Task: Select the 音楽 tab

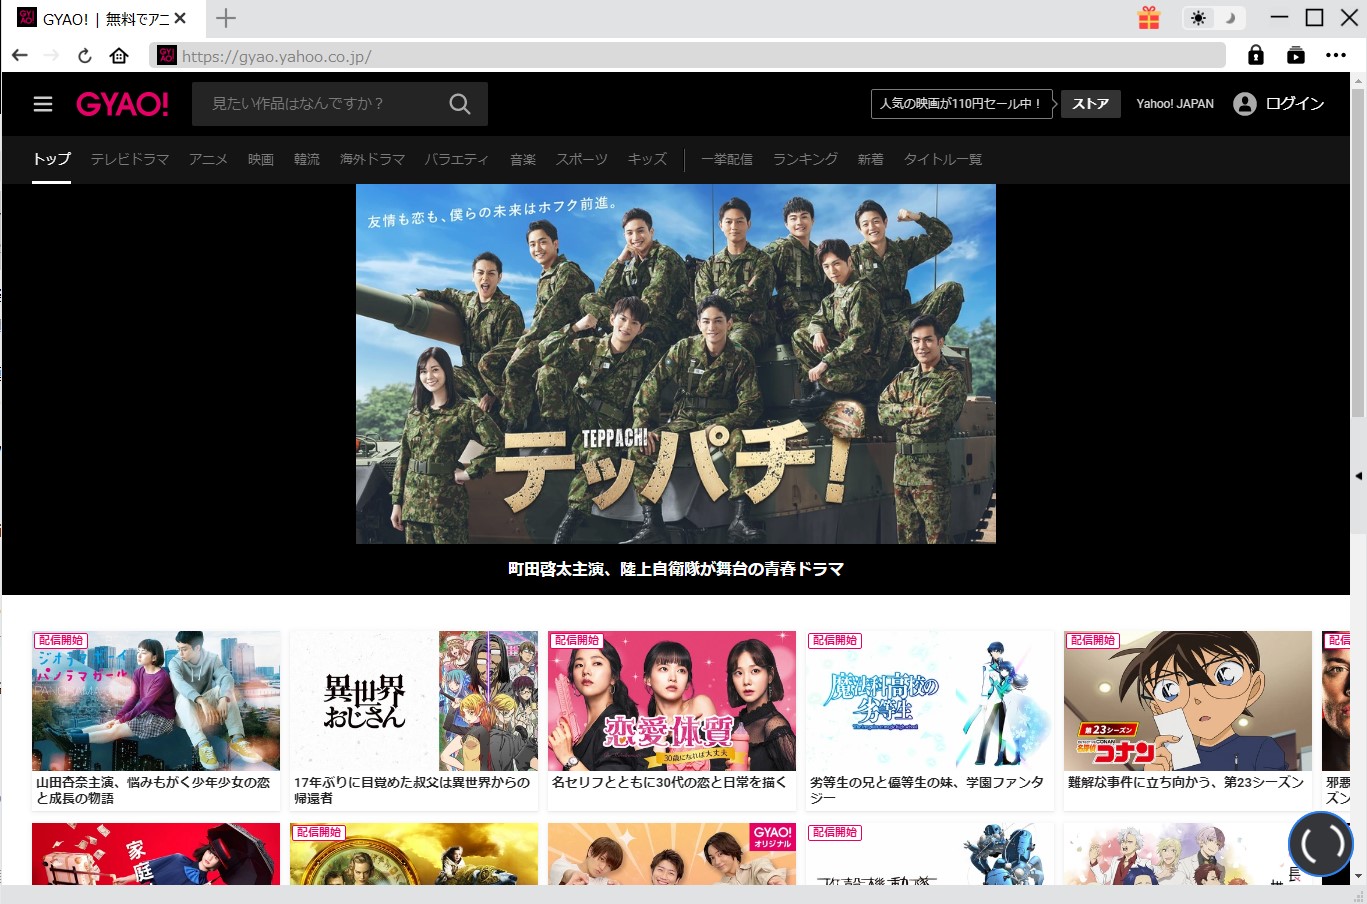Action: [x=523, y=159]
